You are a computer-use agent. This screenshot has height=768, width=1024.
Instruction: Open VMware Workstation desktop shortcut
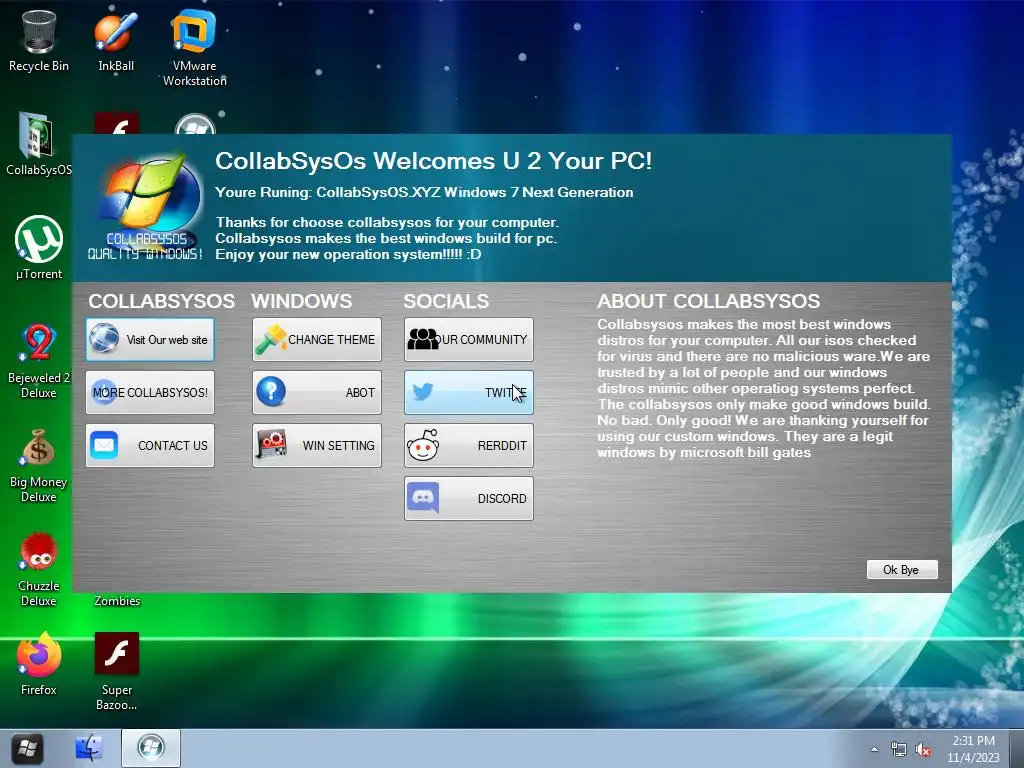coord(194,48)
